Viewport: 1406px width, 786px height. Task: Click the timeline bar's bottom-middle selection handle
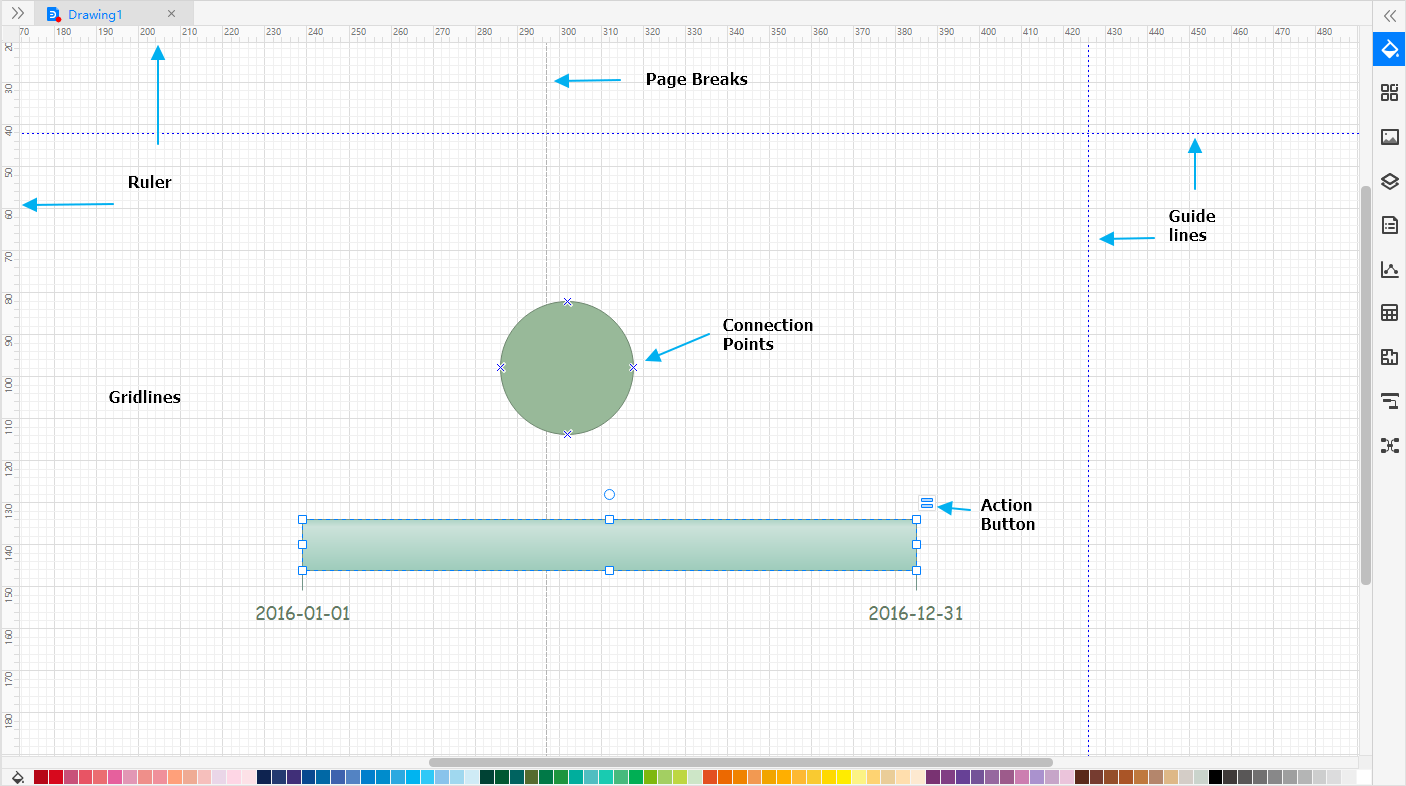point(609,571)
